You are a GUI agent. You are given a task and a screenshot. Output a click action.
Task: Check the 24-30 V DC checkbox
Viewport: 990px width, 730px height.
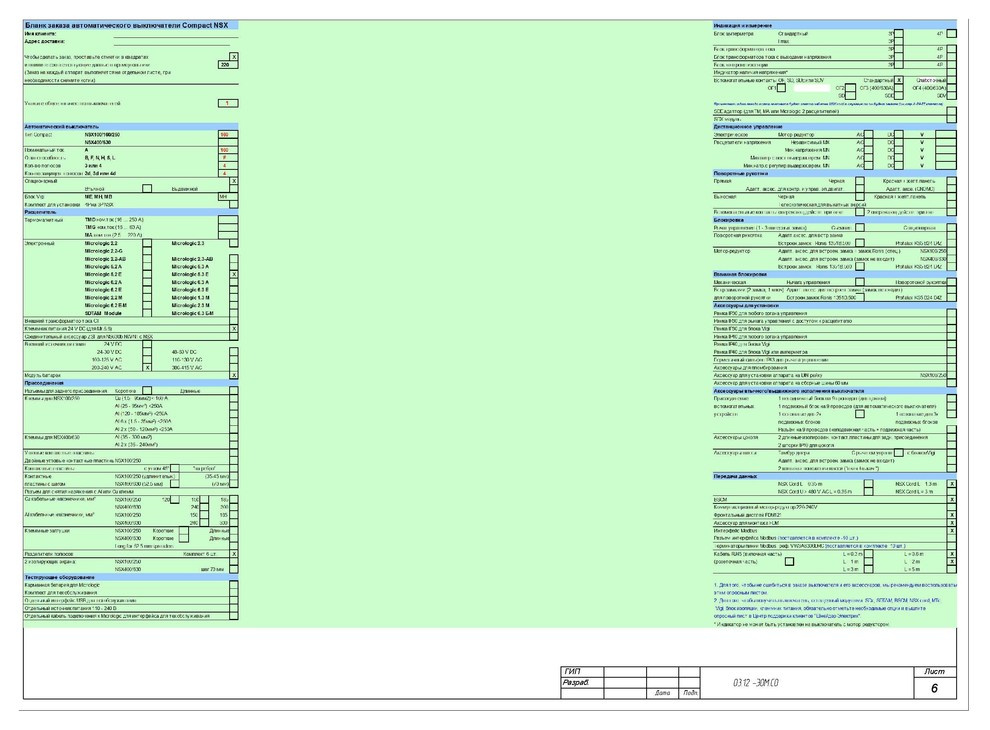point(147,352)
